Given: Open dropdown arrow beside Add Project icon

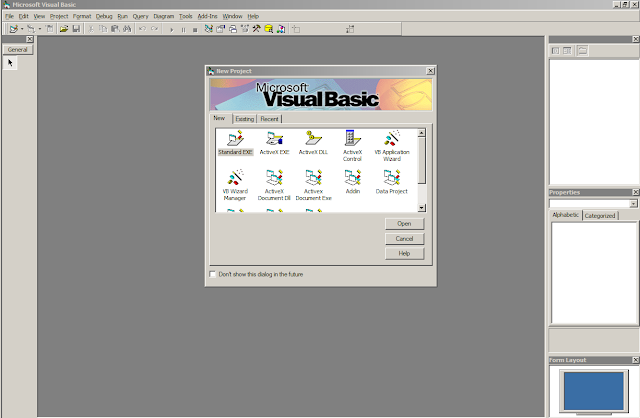Looking at the screenshot, I should pyautogui.click(x=22, y=29).
